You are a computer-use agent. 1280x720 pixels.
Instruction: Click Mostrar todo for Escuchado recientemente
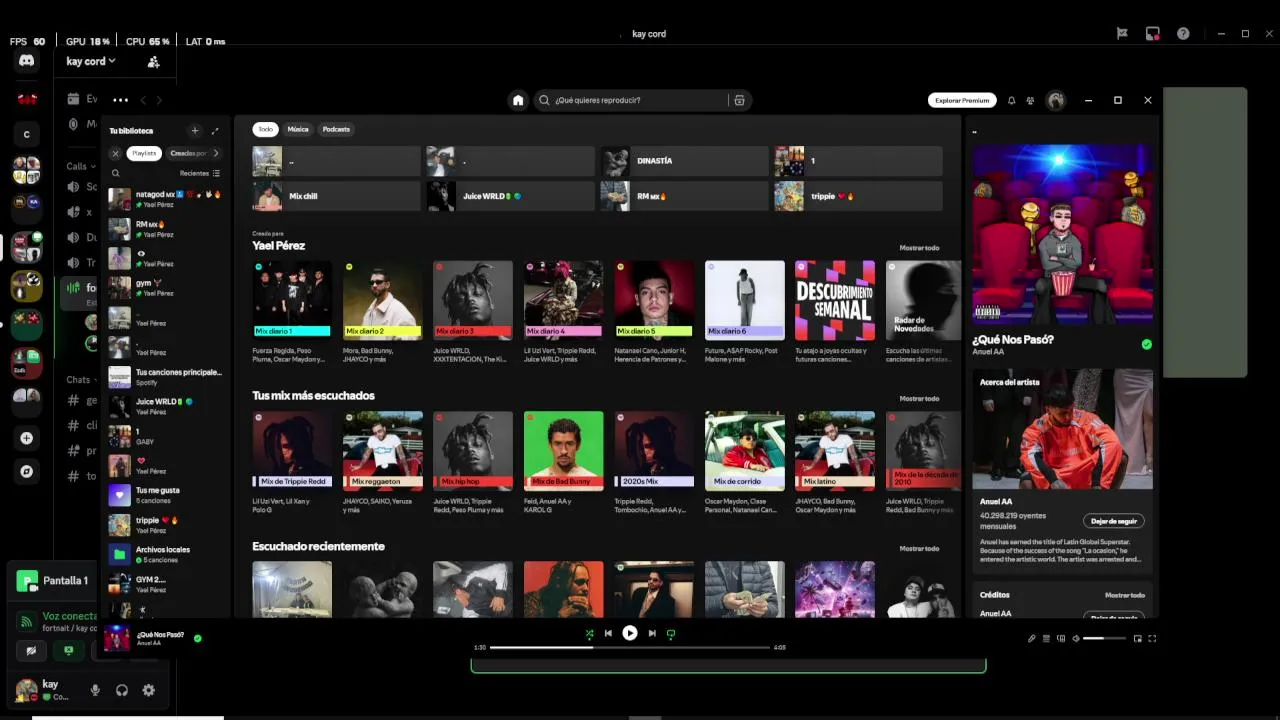pos(919,548)
